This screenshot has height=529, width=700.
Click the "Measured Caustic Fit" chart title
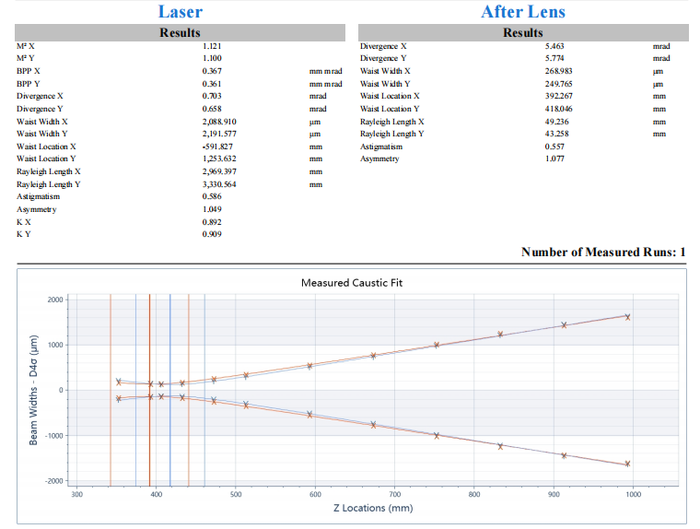(352, 283)
